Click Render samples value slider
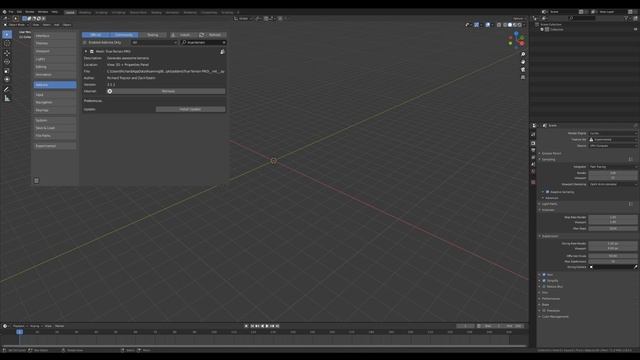Viewport: 640px width, 360px height. click(x=613, y=173)
